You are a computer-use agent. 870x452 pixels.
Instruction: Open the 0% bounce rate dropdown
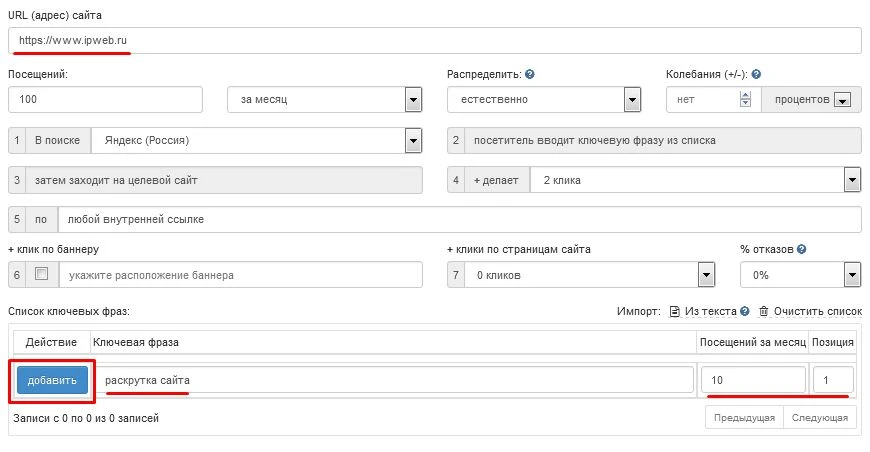(852, 275)
